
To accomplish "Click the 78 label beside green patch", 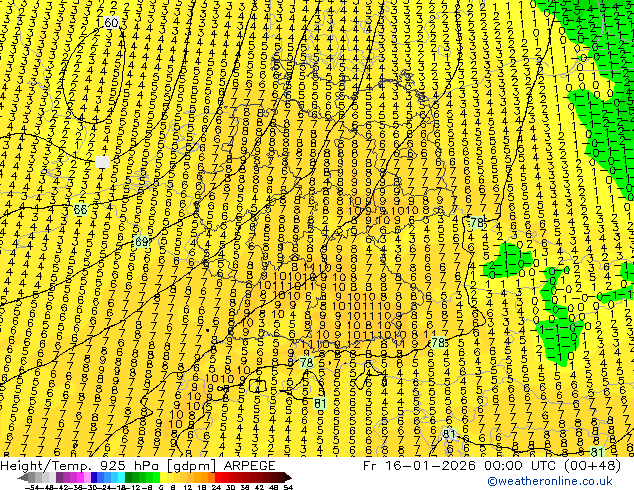I will pos(476,222).
